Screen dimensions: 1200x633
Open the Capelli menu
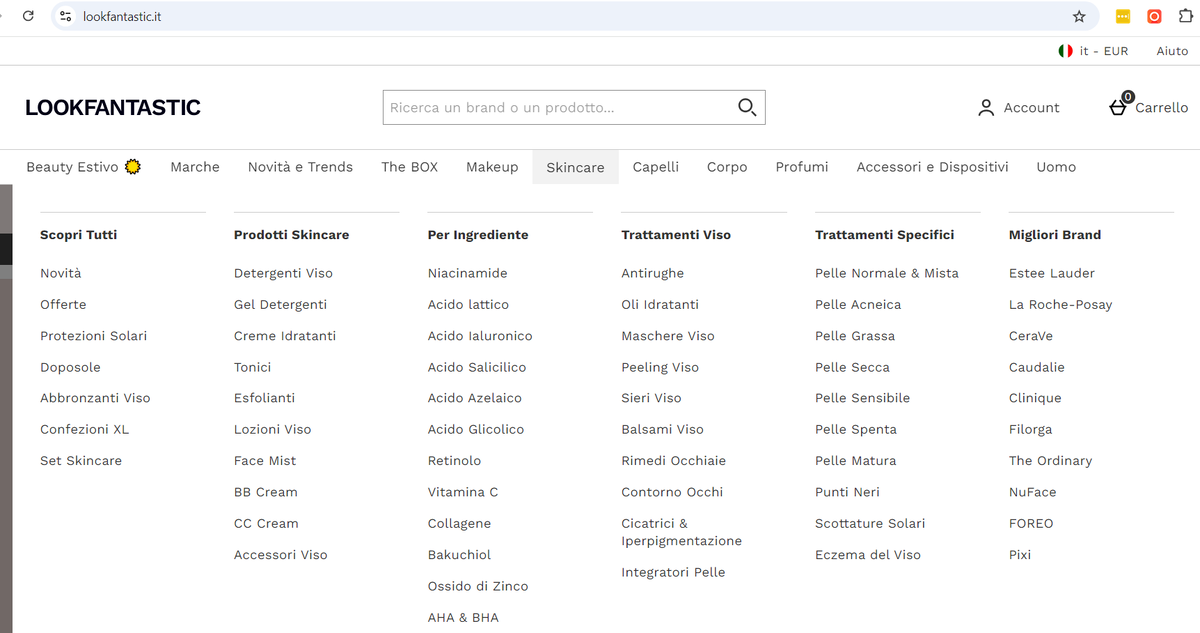[x=656, y=167]
